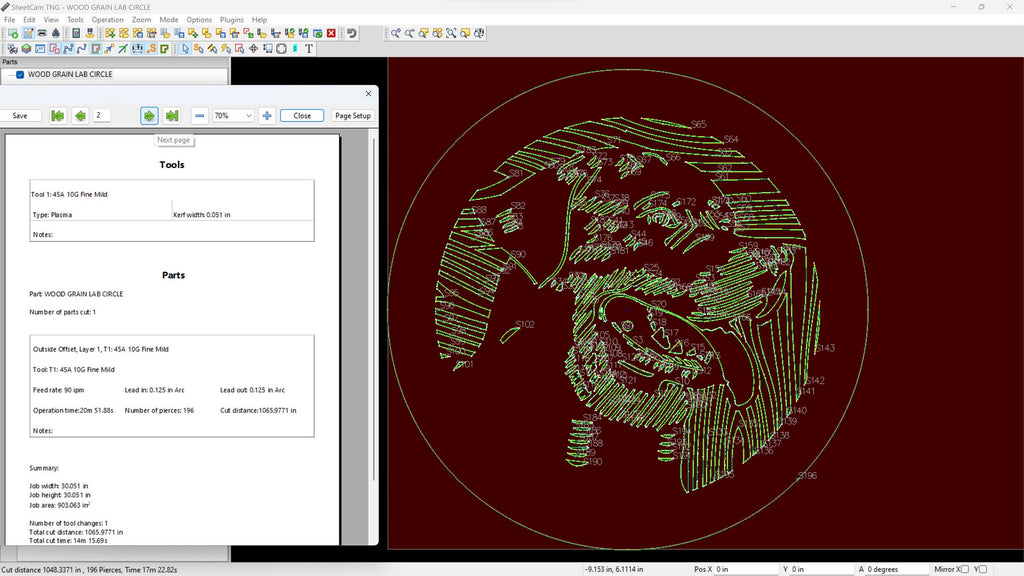Click the 'Tool 1: 45A 10G Fine Mild' text
This screenshot has height=576, width=1024.
point(69,195)
